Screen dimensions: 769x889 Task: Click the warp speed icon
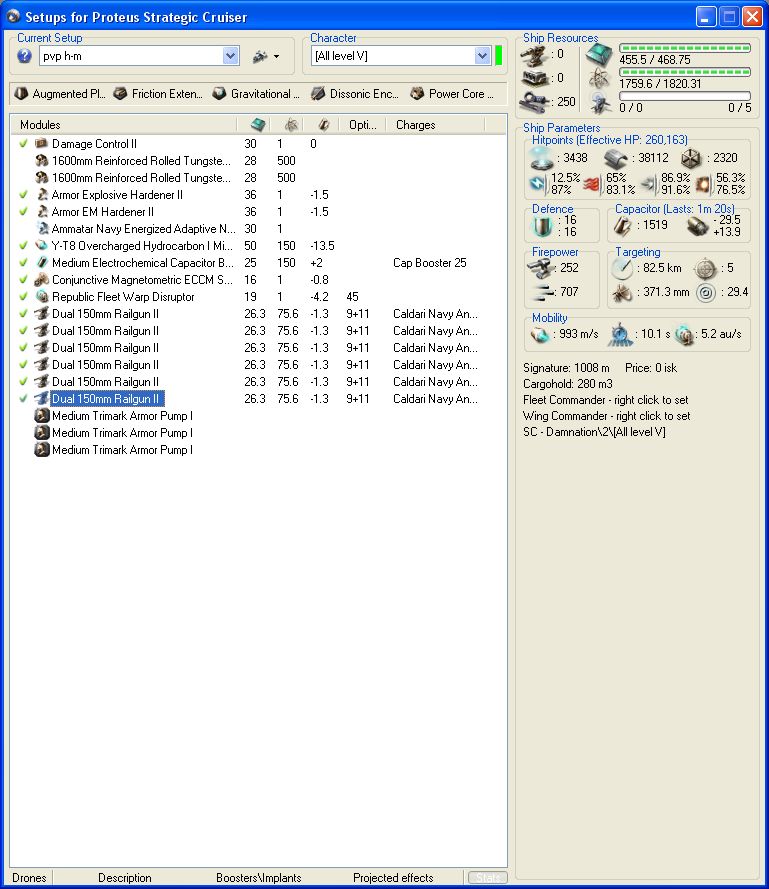click(x=685, y=335)
